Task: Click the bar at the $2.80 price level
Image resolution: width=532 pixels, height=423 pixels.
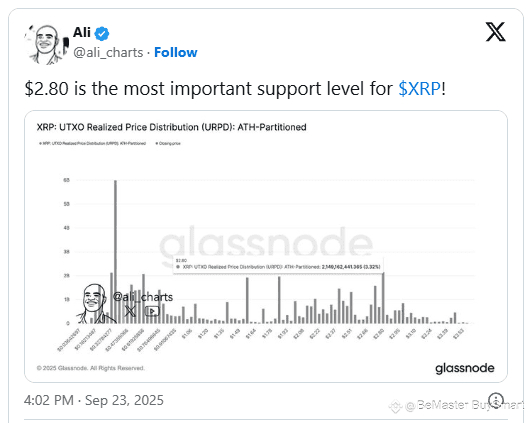Action: 383,298
